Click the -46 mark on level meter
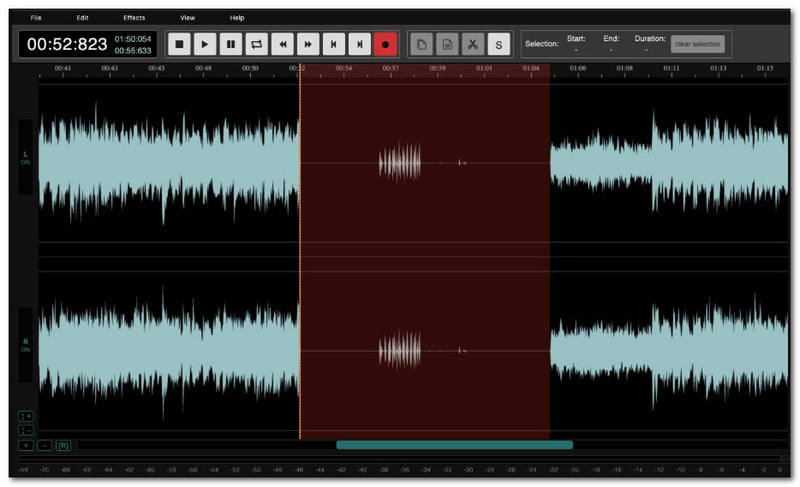The height and width of the screenshot is (487, 800). pyautogui.click(x=298, y=470)
